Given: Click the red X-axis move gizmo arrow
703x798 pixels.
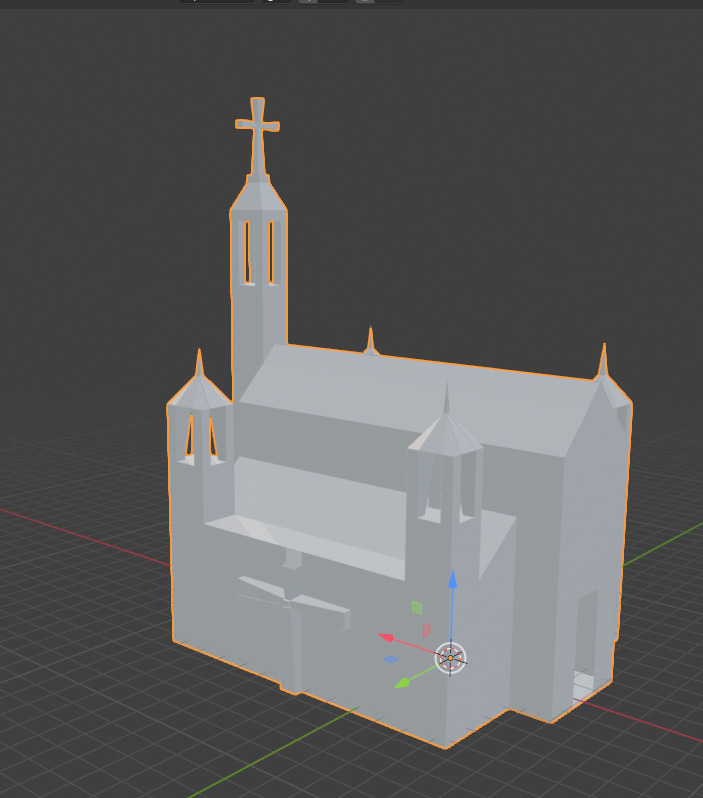Looking at the screenshot, I should (x=386, y=637).
